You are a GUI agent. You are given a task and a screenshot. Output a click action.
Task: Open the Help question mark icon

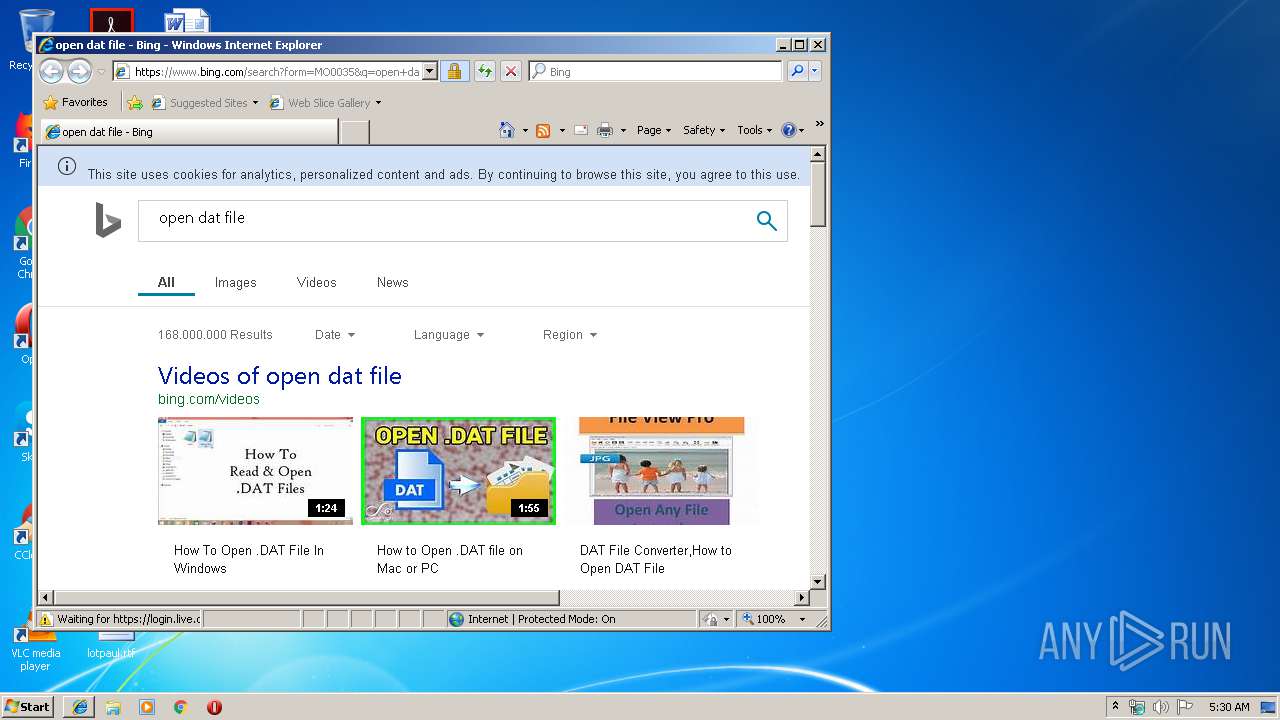[x=788, y=130]
